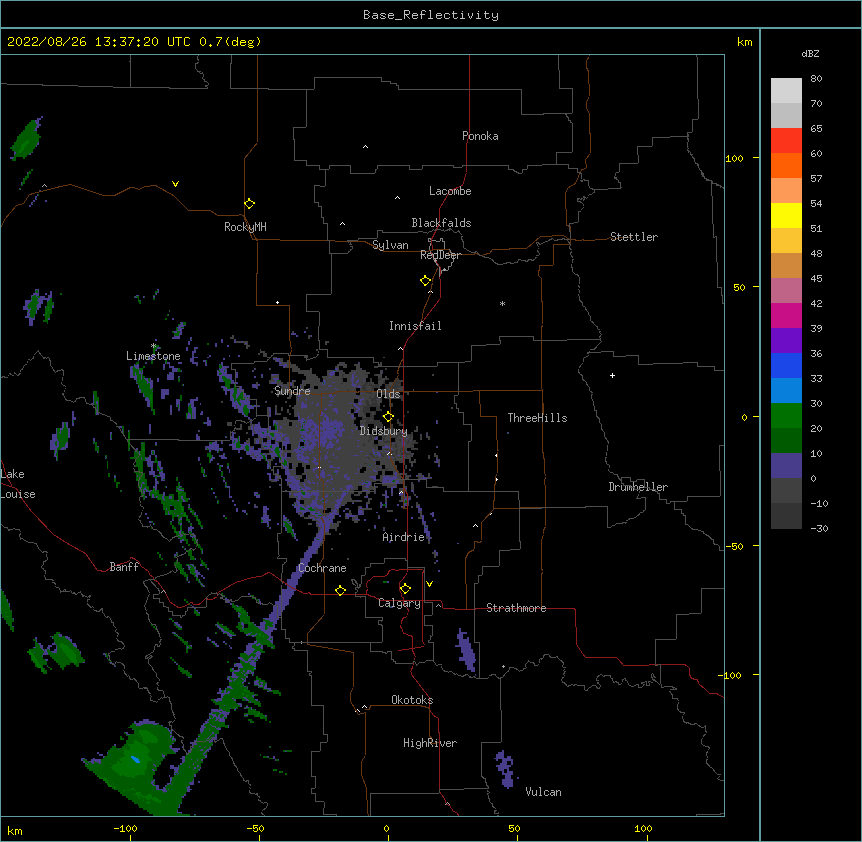Click the 80 value in the dBZ legend
This screenshot has width=862, height=842.
[816, 79]
